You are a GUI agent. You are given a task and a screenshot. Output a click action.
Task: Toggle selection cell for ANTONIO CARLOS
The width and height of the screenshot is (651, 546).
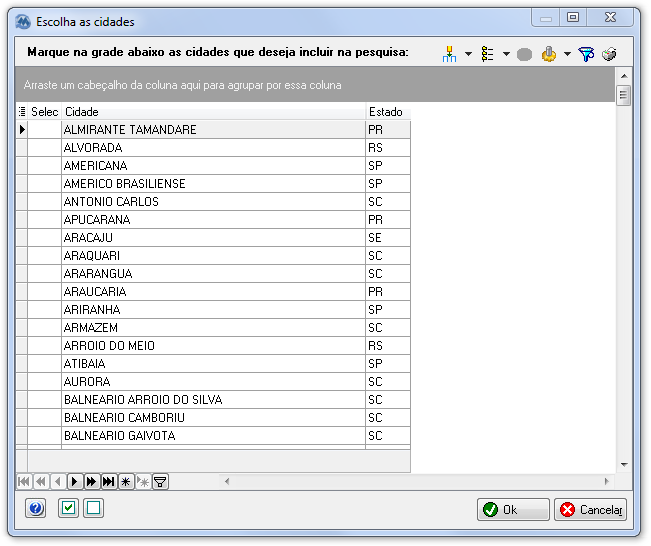tap(44, 201)
